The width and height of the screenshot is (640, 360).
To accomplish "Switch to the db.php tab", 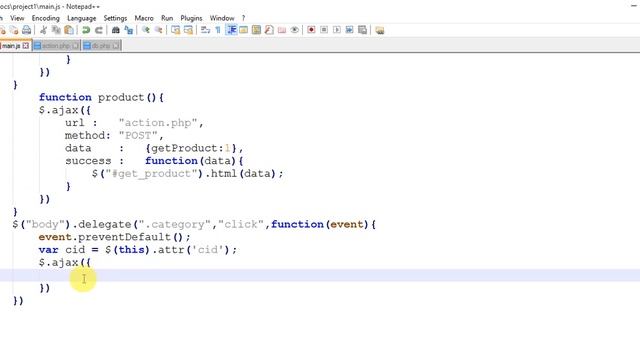I will 101,46.
